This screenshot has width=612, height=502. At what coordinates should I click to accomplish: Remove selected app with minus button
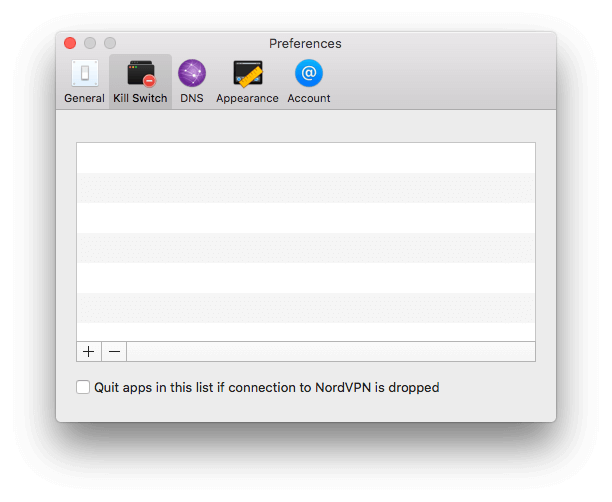(114, 352)
